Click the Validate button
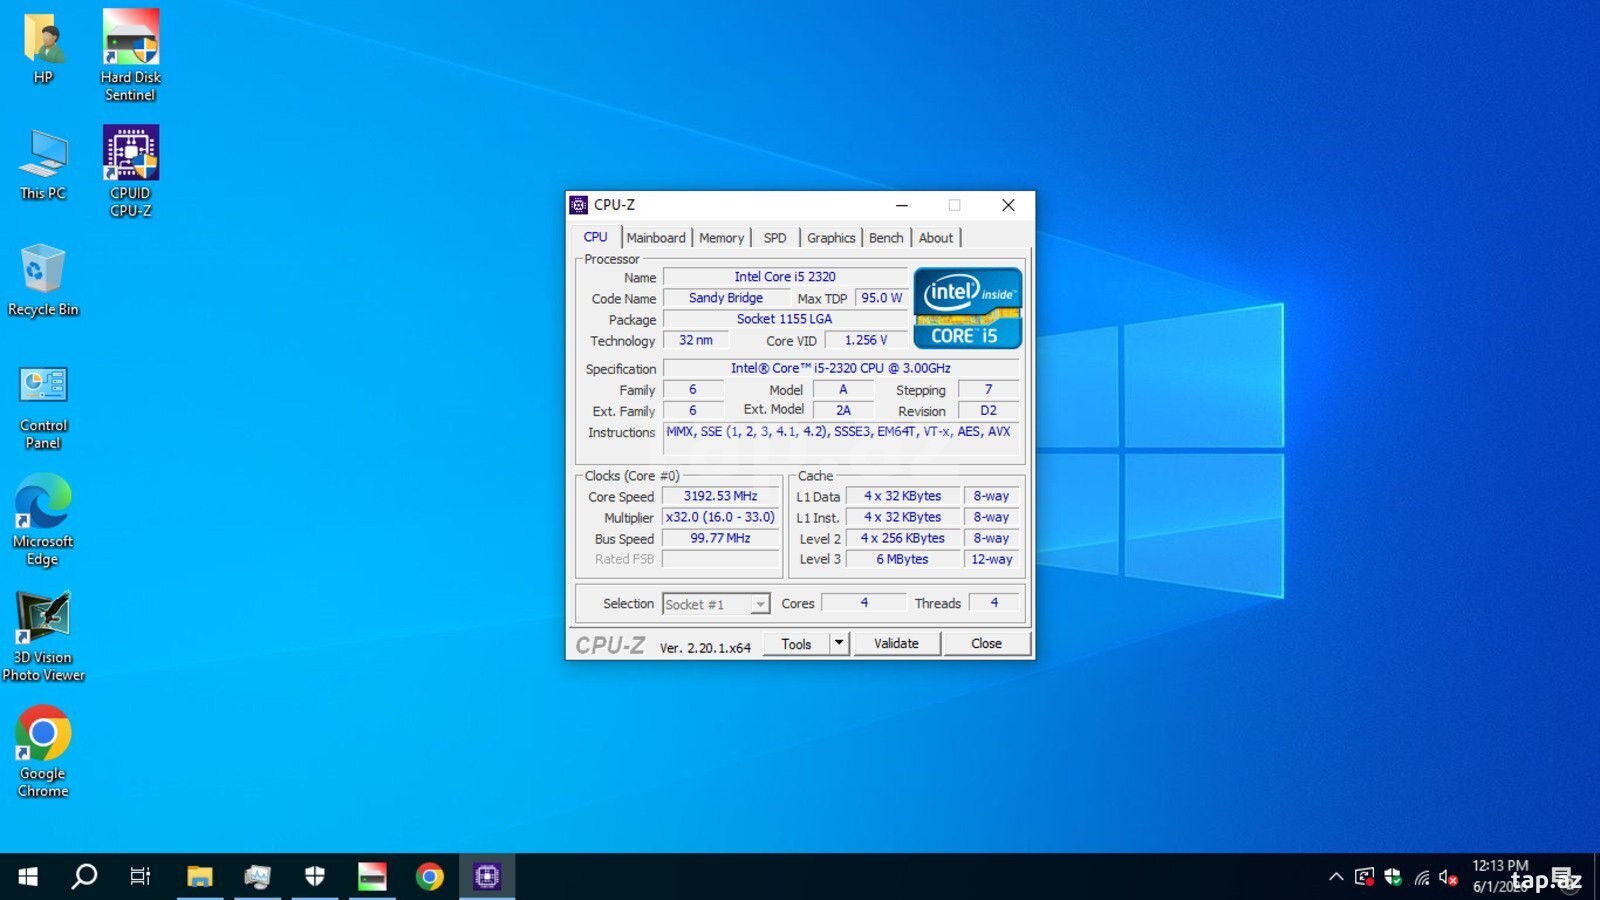The image size is (1600, 900). pyautogui.click(x=896, y=644)
